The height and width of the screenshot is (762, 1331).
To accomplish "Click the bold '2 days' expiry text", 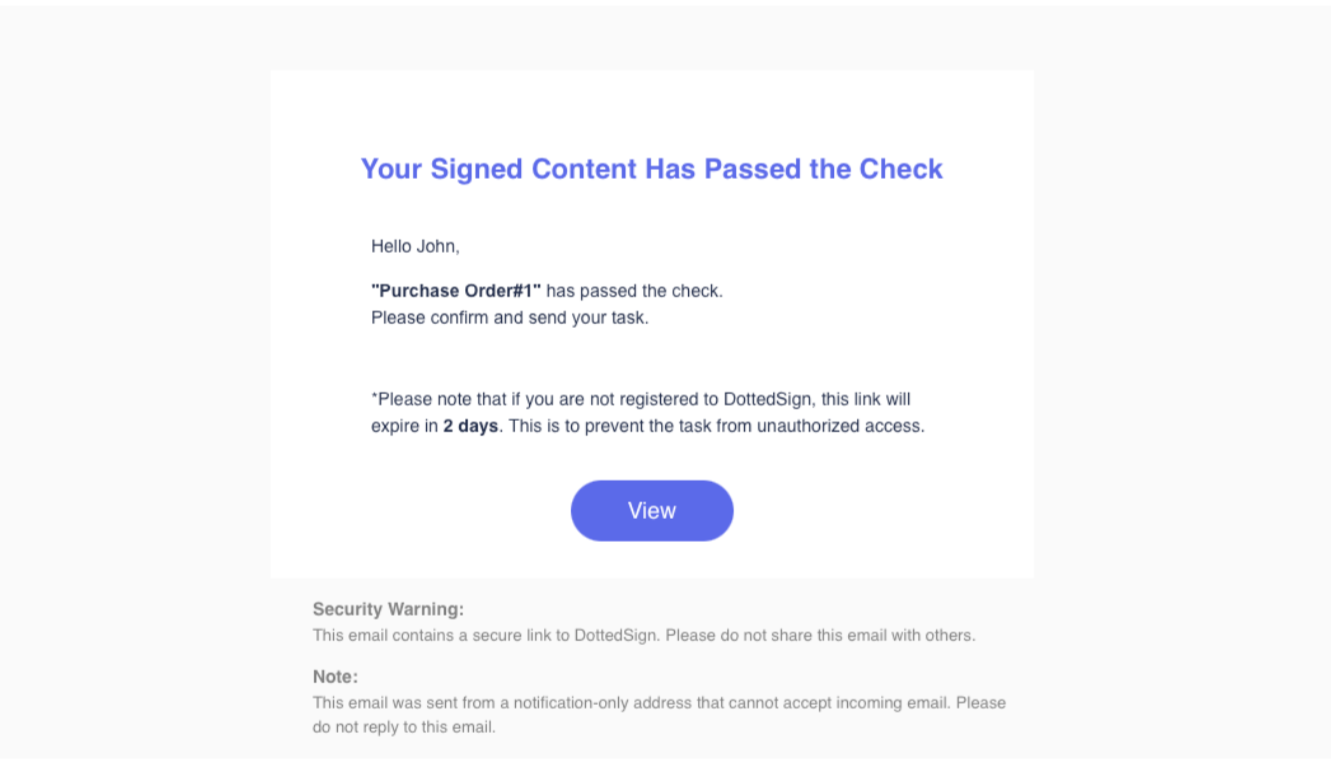I will [470, 426].
